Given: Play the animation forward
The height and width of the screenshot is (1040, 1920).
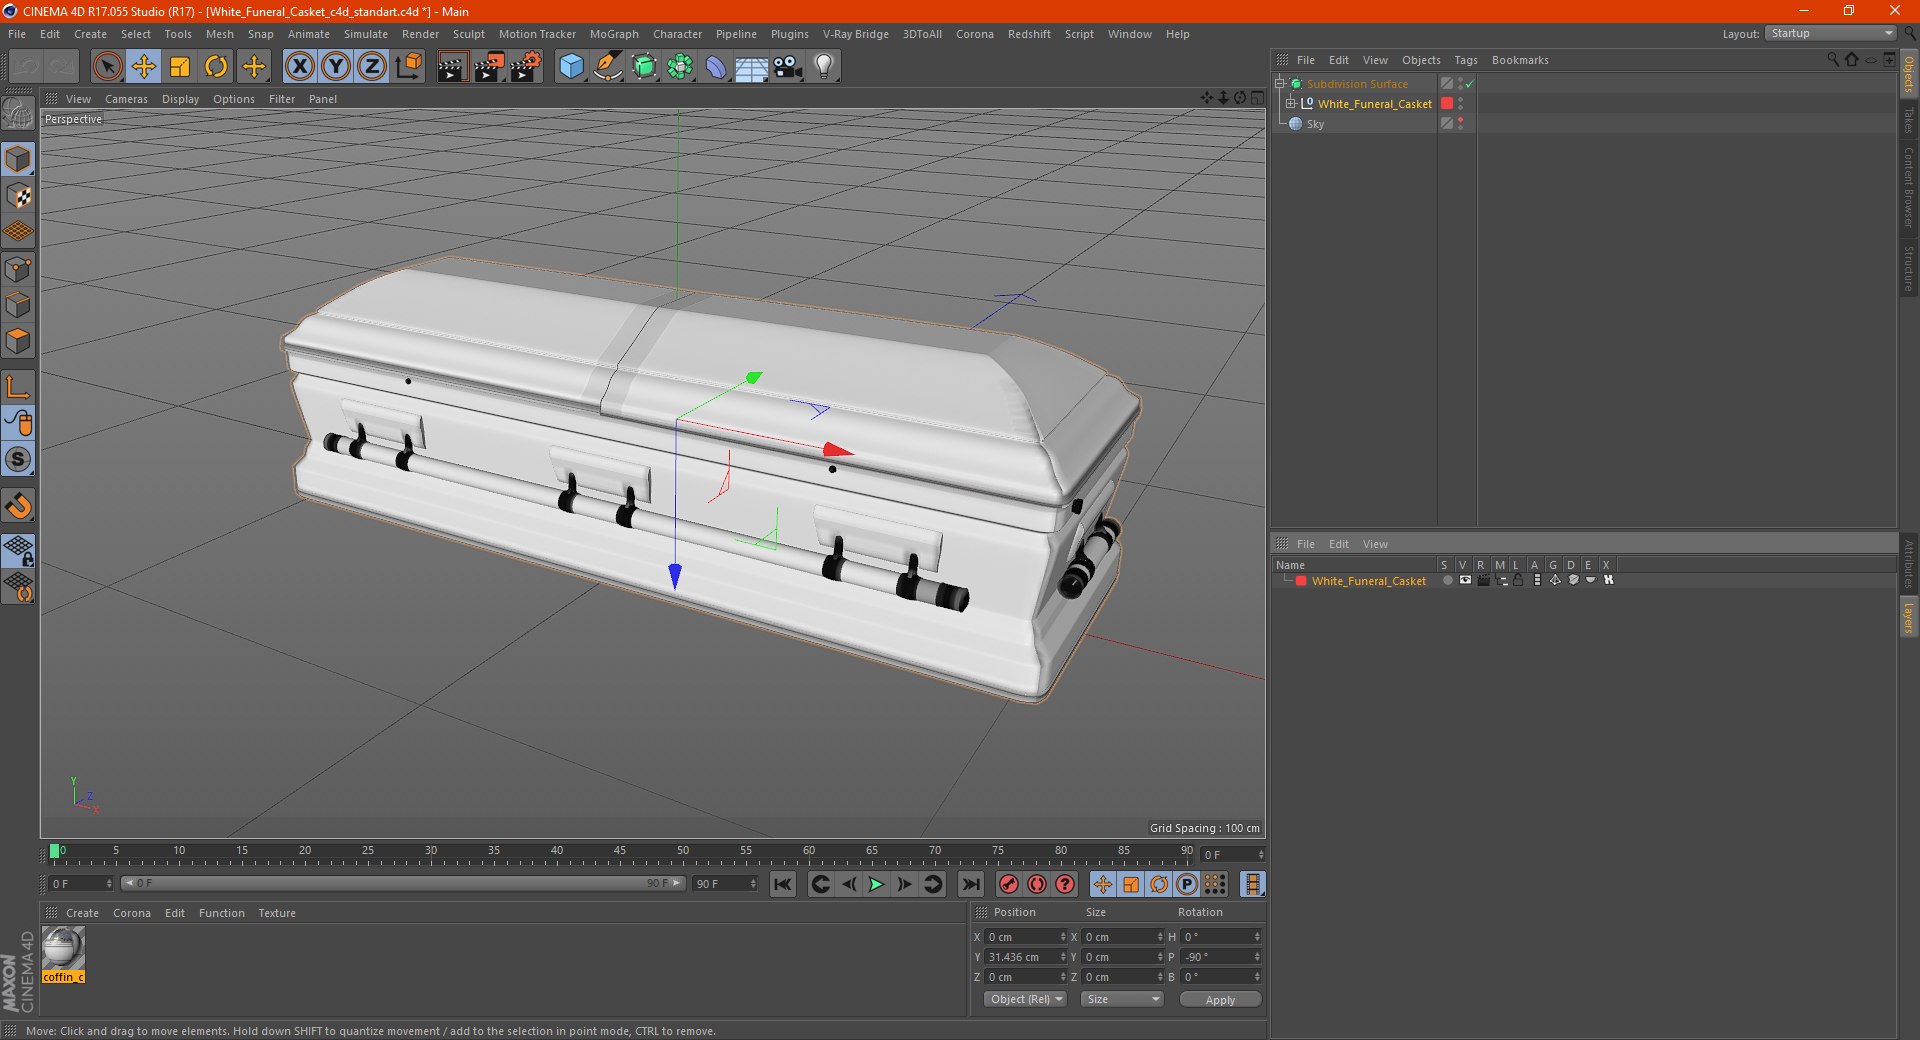Looking at the screenshot, I should click(876, 884).
